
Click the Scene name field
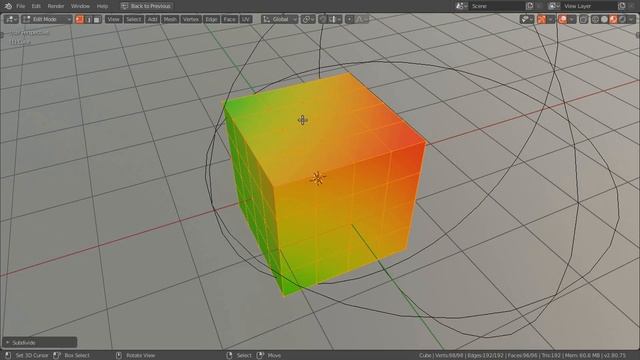[x=497, y=6]
